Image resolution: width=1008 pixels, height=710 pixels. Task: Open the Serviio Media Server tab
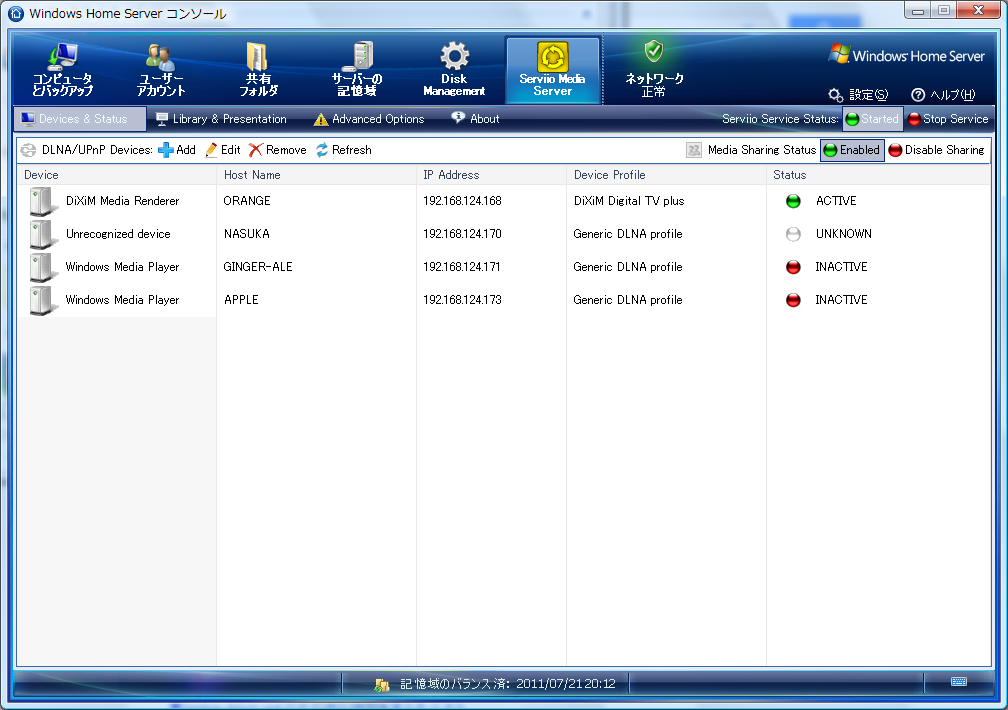[x=552, y=70]
